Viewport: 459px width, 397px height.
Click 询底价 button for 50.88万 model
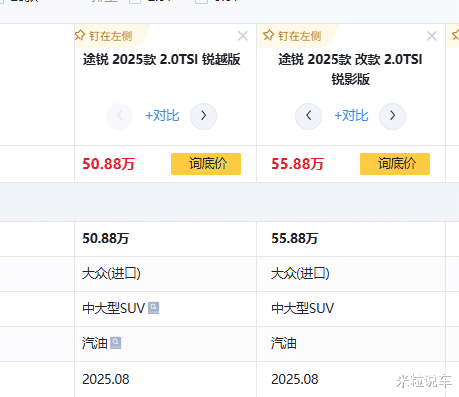pyautogui.click(x=206, y=164)
